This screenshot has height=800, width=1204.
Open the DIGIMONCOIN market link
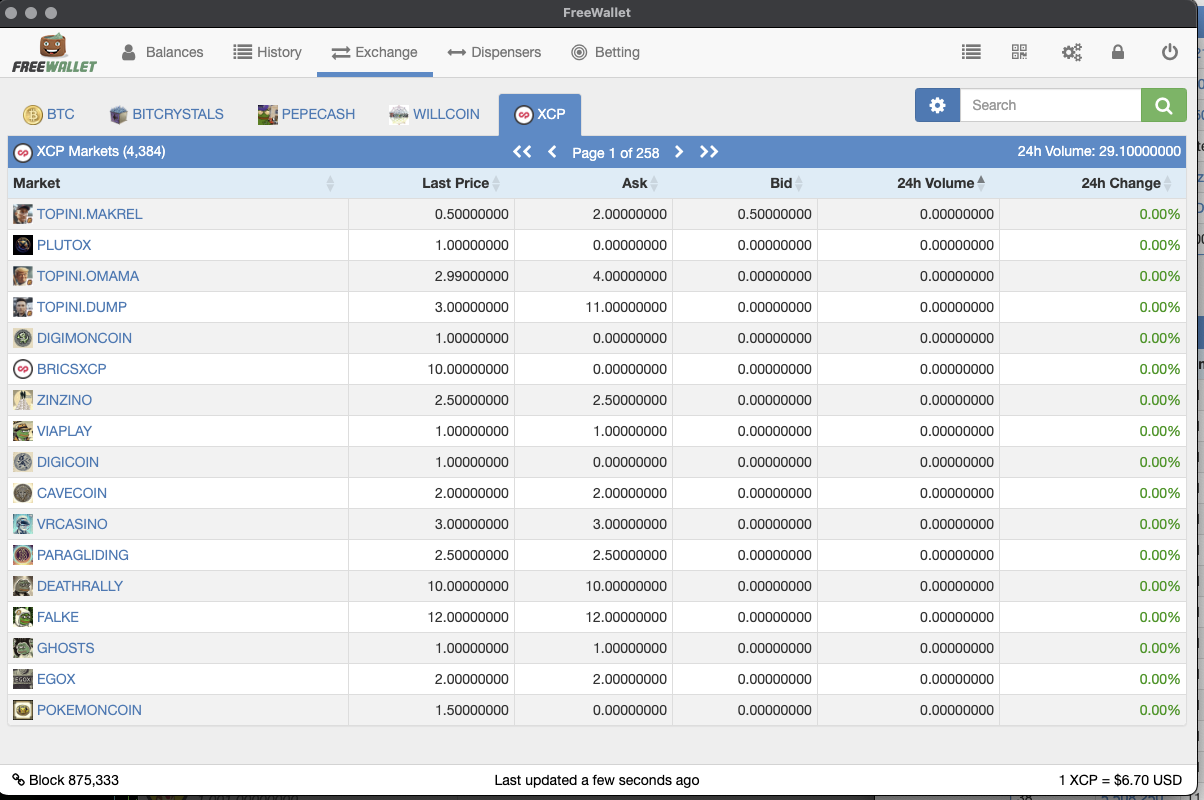[84, 338]
